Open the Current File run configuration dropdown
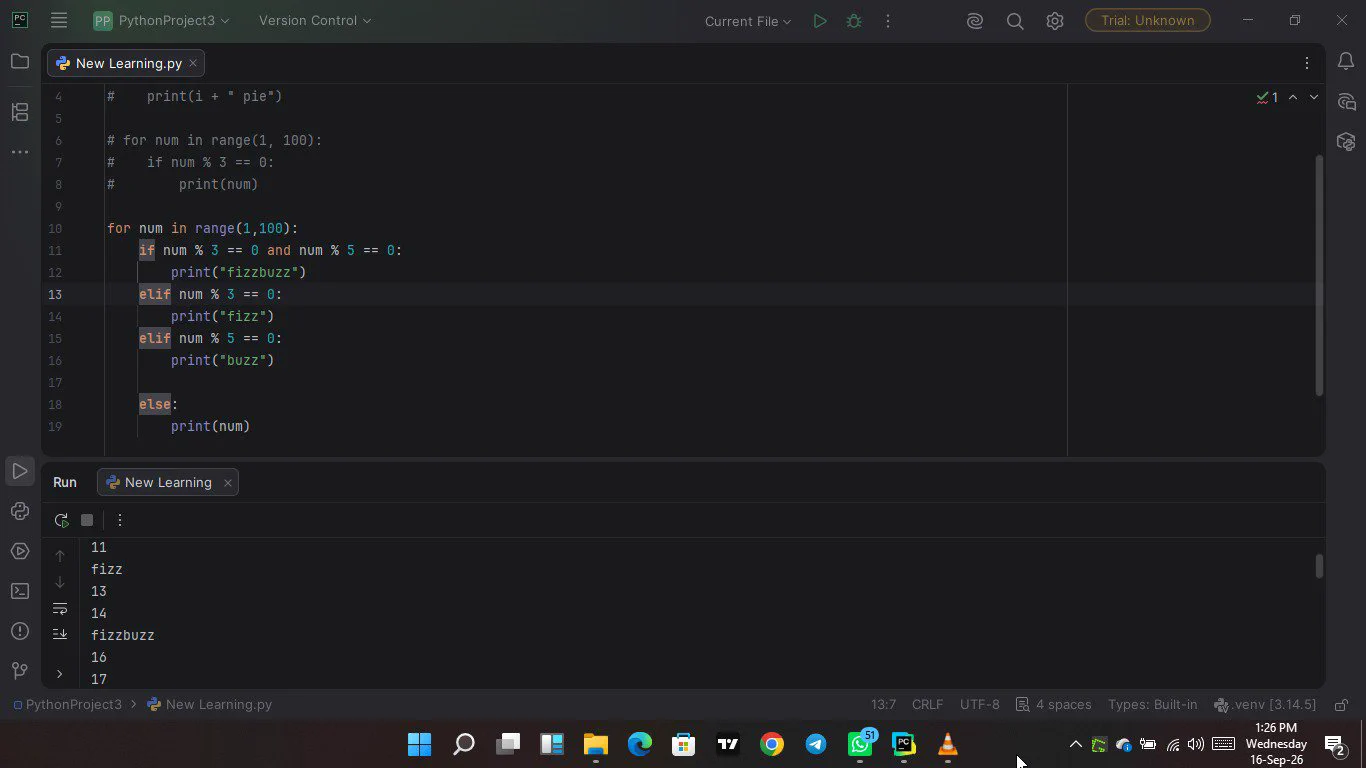The image size is (1366, 768). [748, 21]
